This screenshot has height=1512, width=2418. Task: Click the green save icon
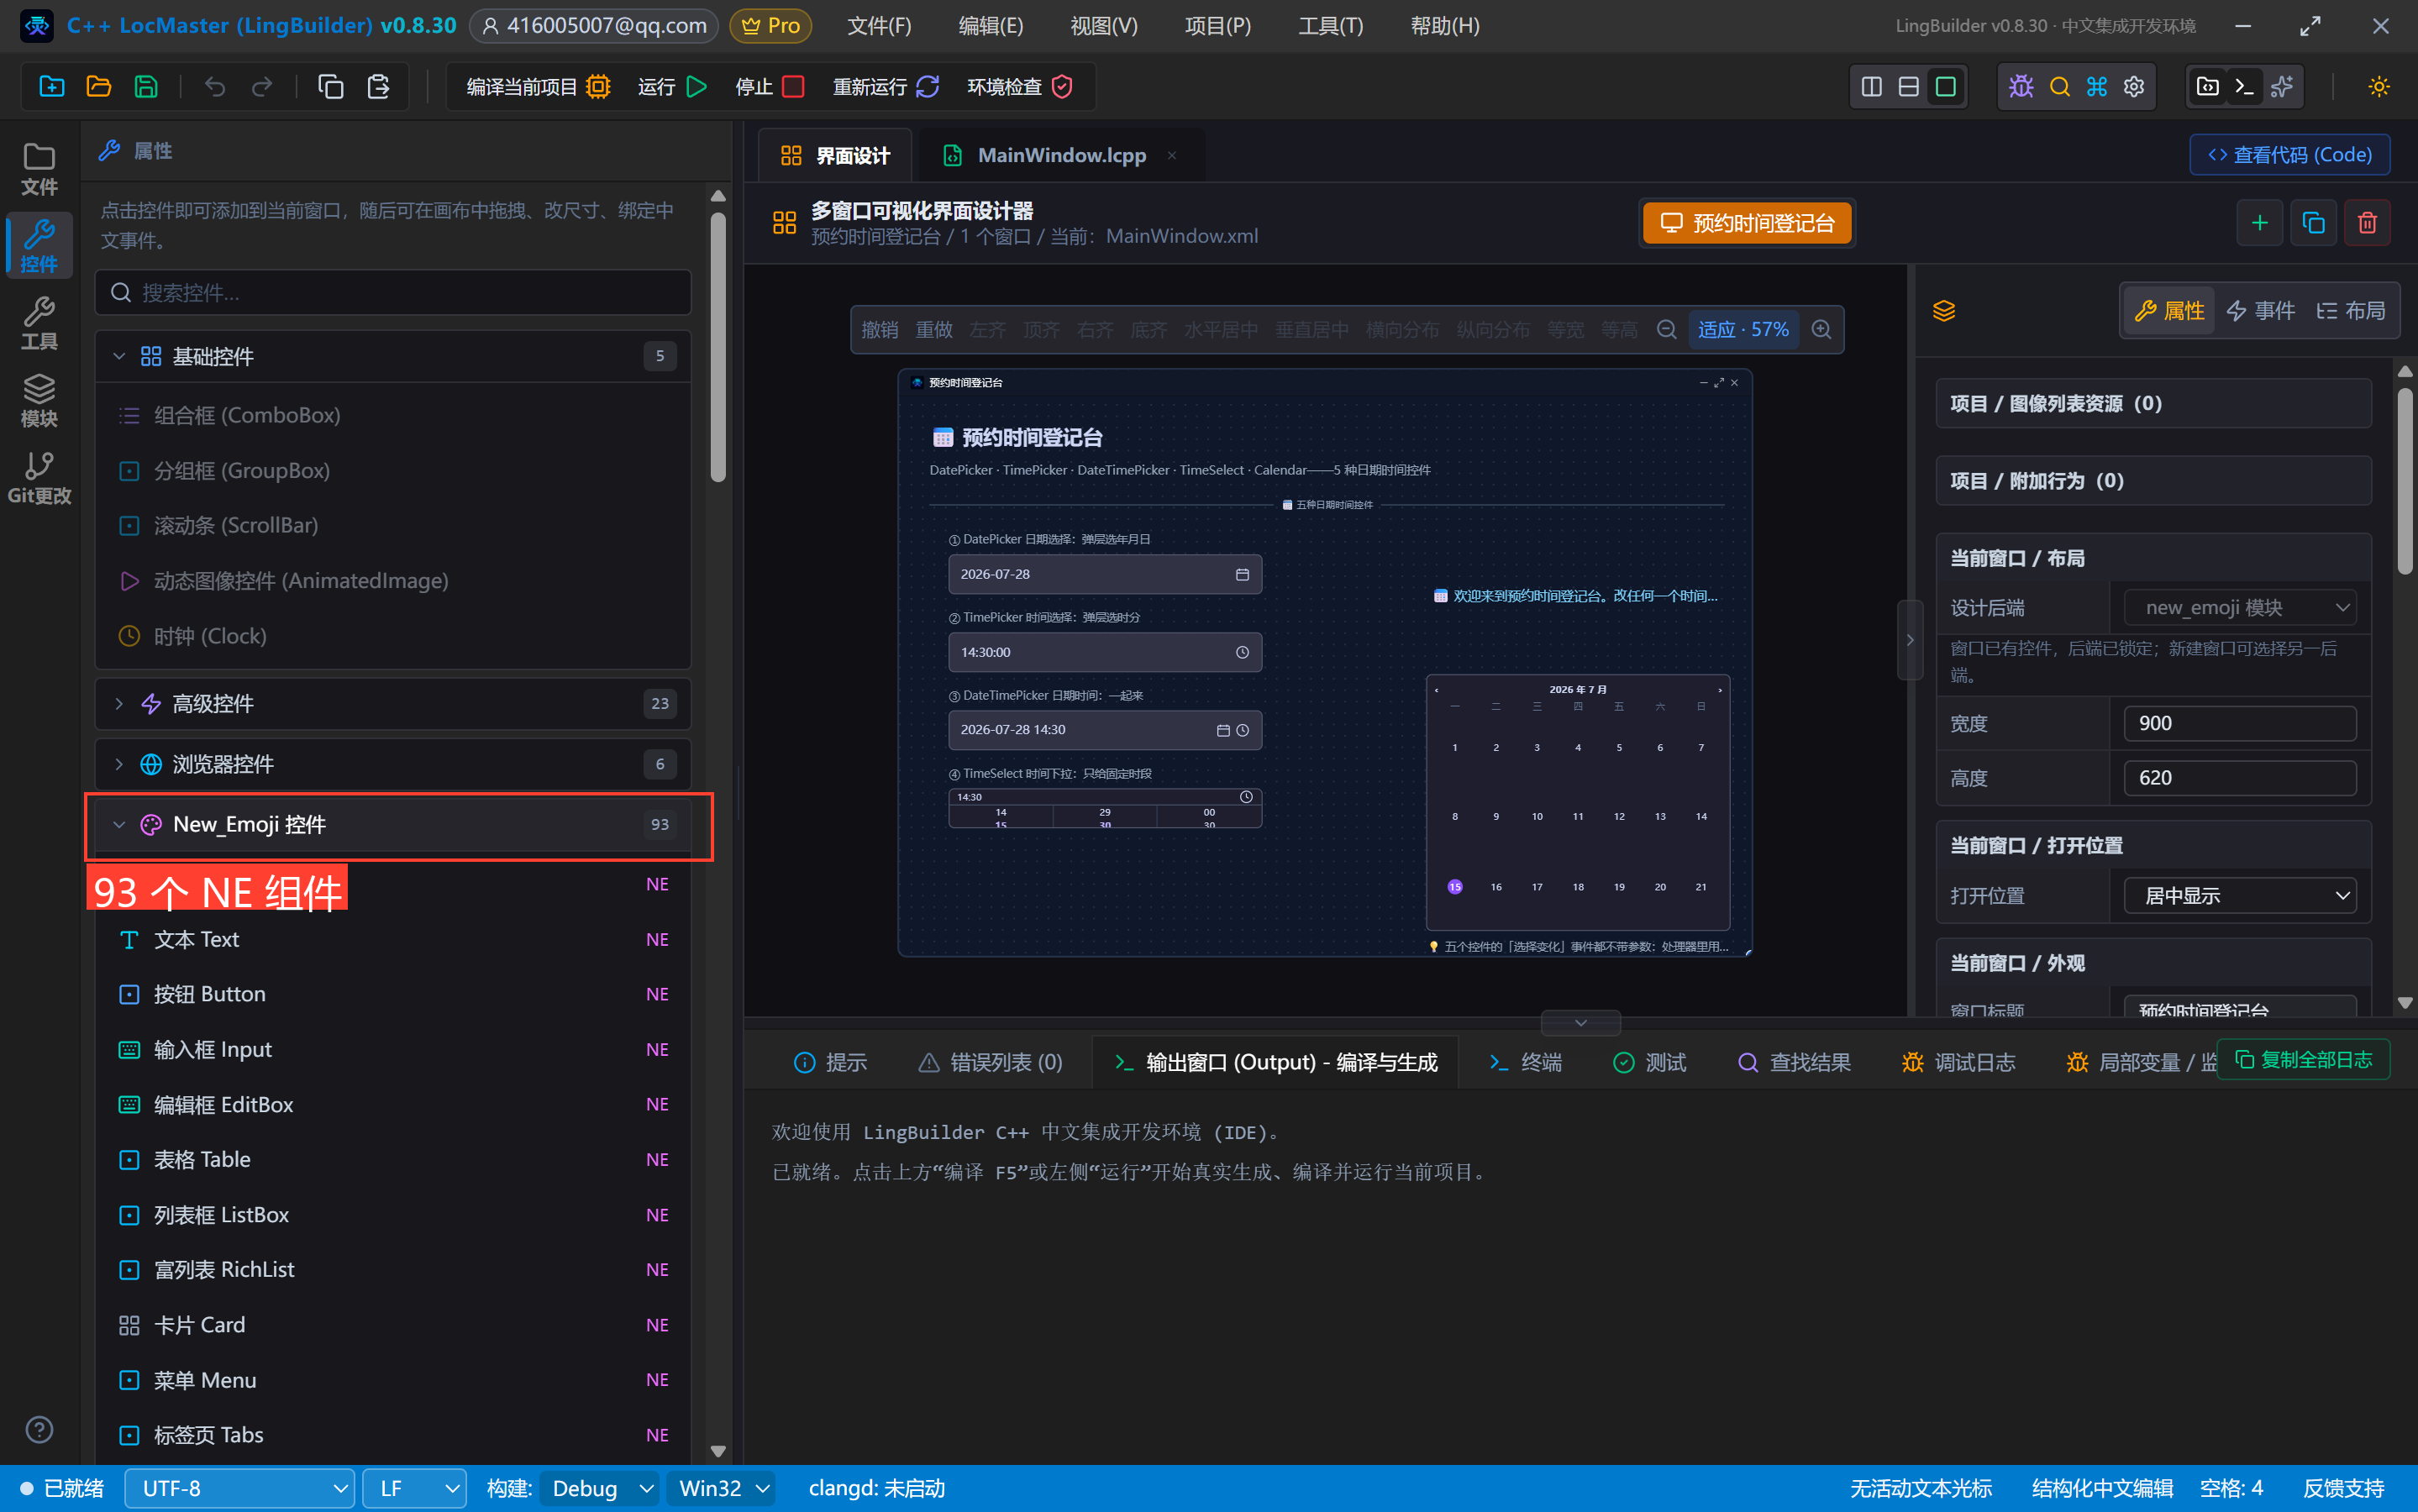pyautogui.click(x=146, y=86)
